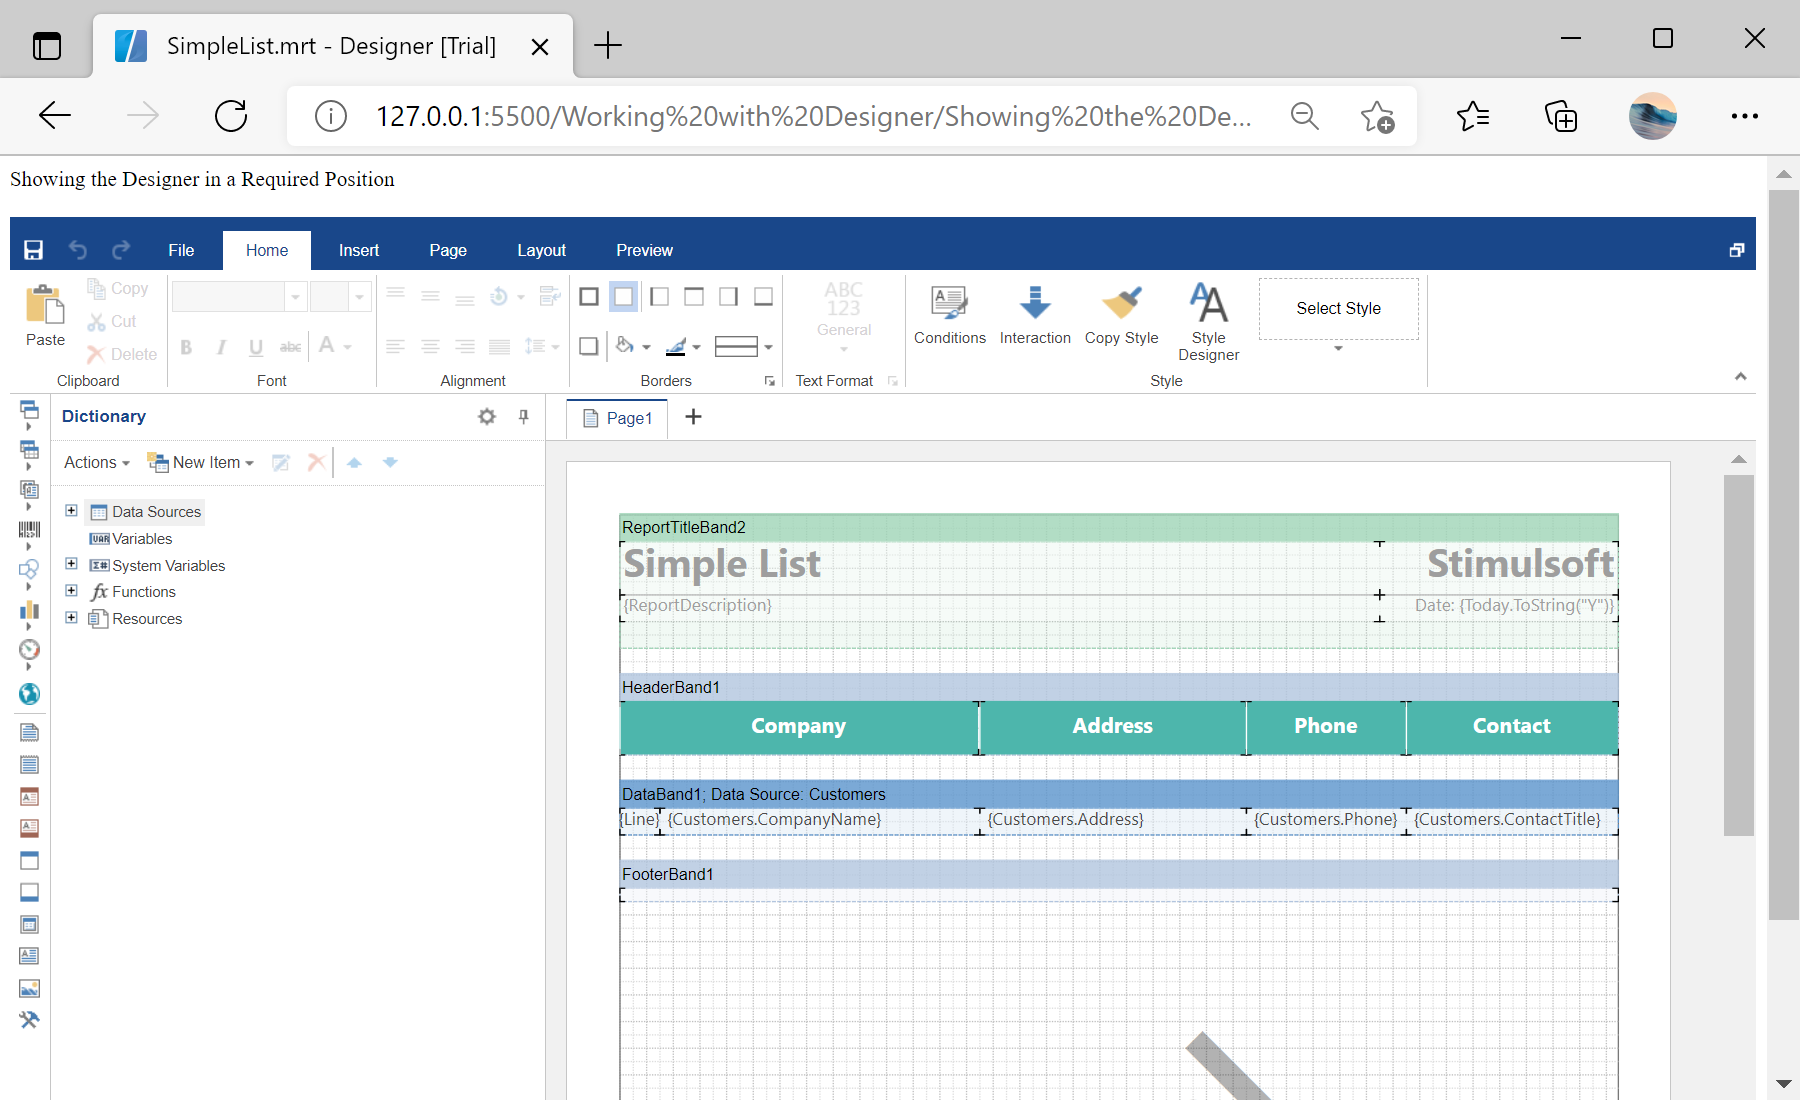Click the border fill color bucket icon
The width and height of the screenshot is (1800, 1100).
(x=625, y=346)
